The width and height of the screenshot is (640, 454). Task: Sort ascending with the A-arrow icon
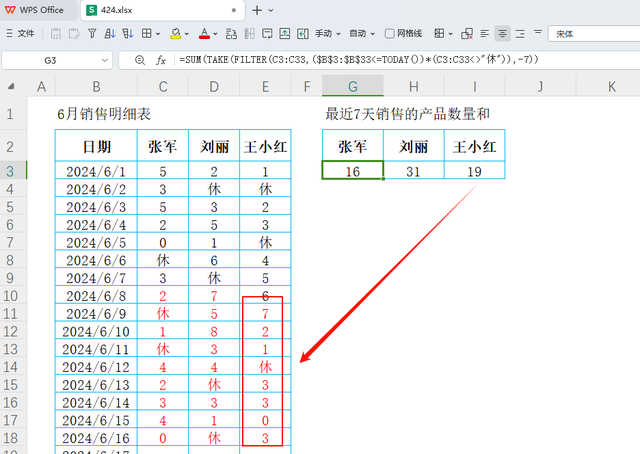(110, 33)
